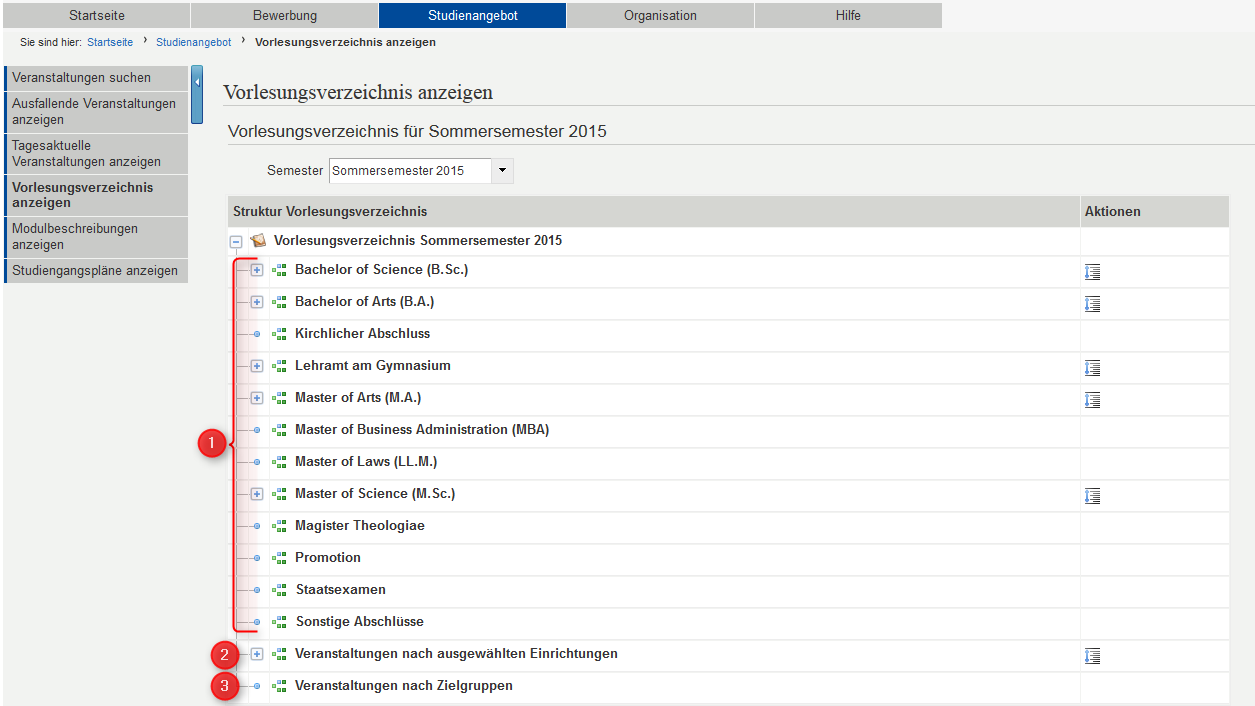Click the structure icon beside Master of Science
Screen dimensions: 1255x706
(279, 494)
